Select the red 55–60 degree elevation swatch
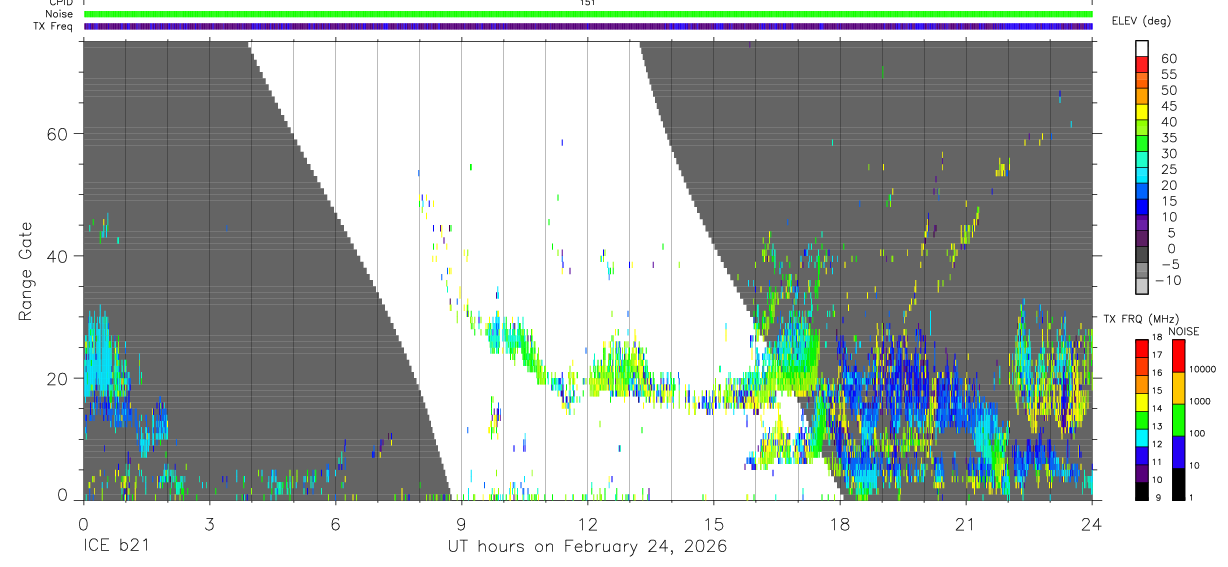This screenshot has height=567, width=1228. 1143,65
